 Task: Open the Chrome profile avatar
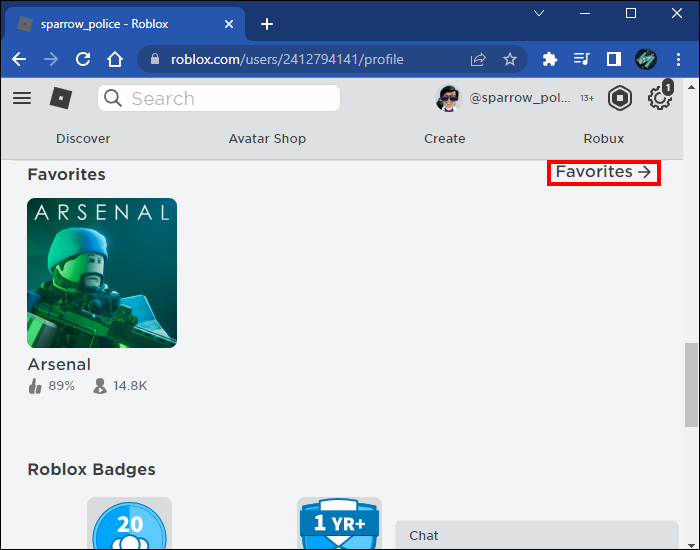coord(646,59)
